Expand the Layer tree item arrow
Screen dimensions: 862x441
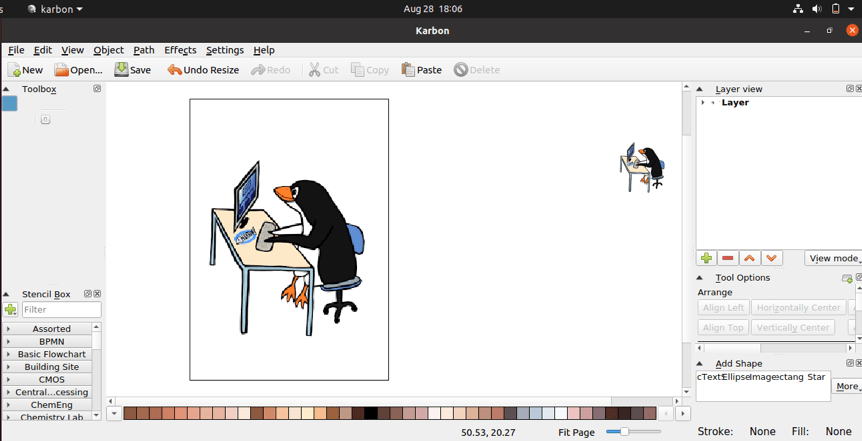click(x=703, y=103)
